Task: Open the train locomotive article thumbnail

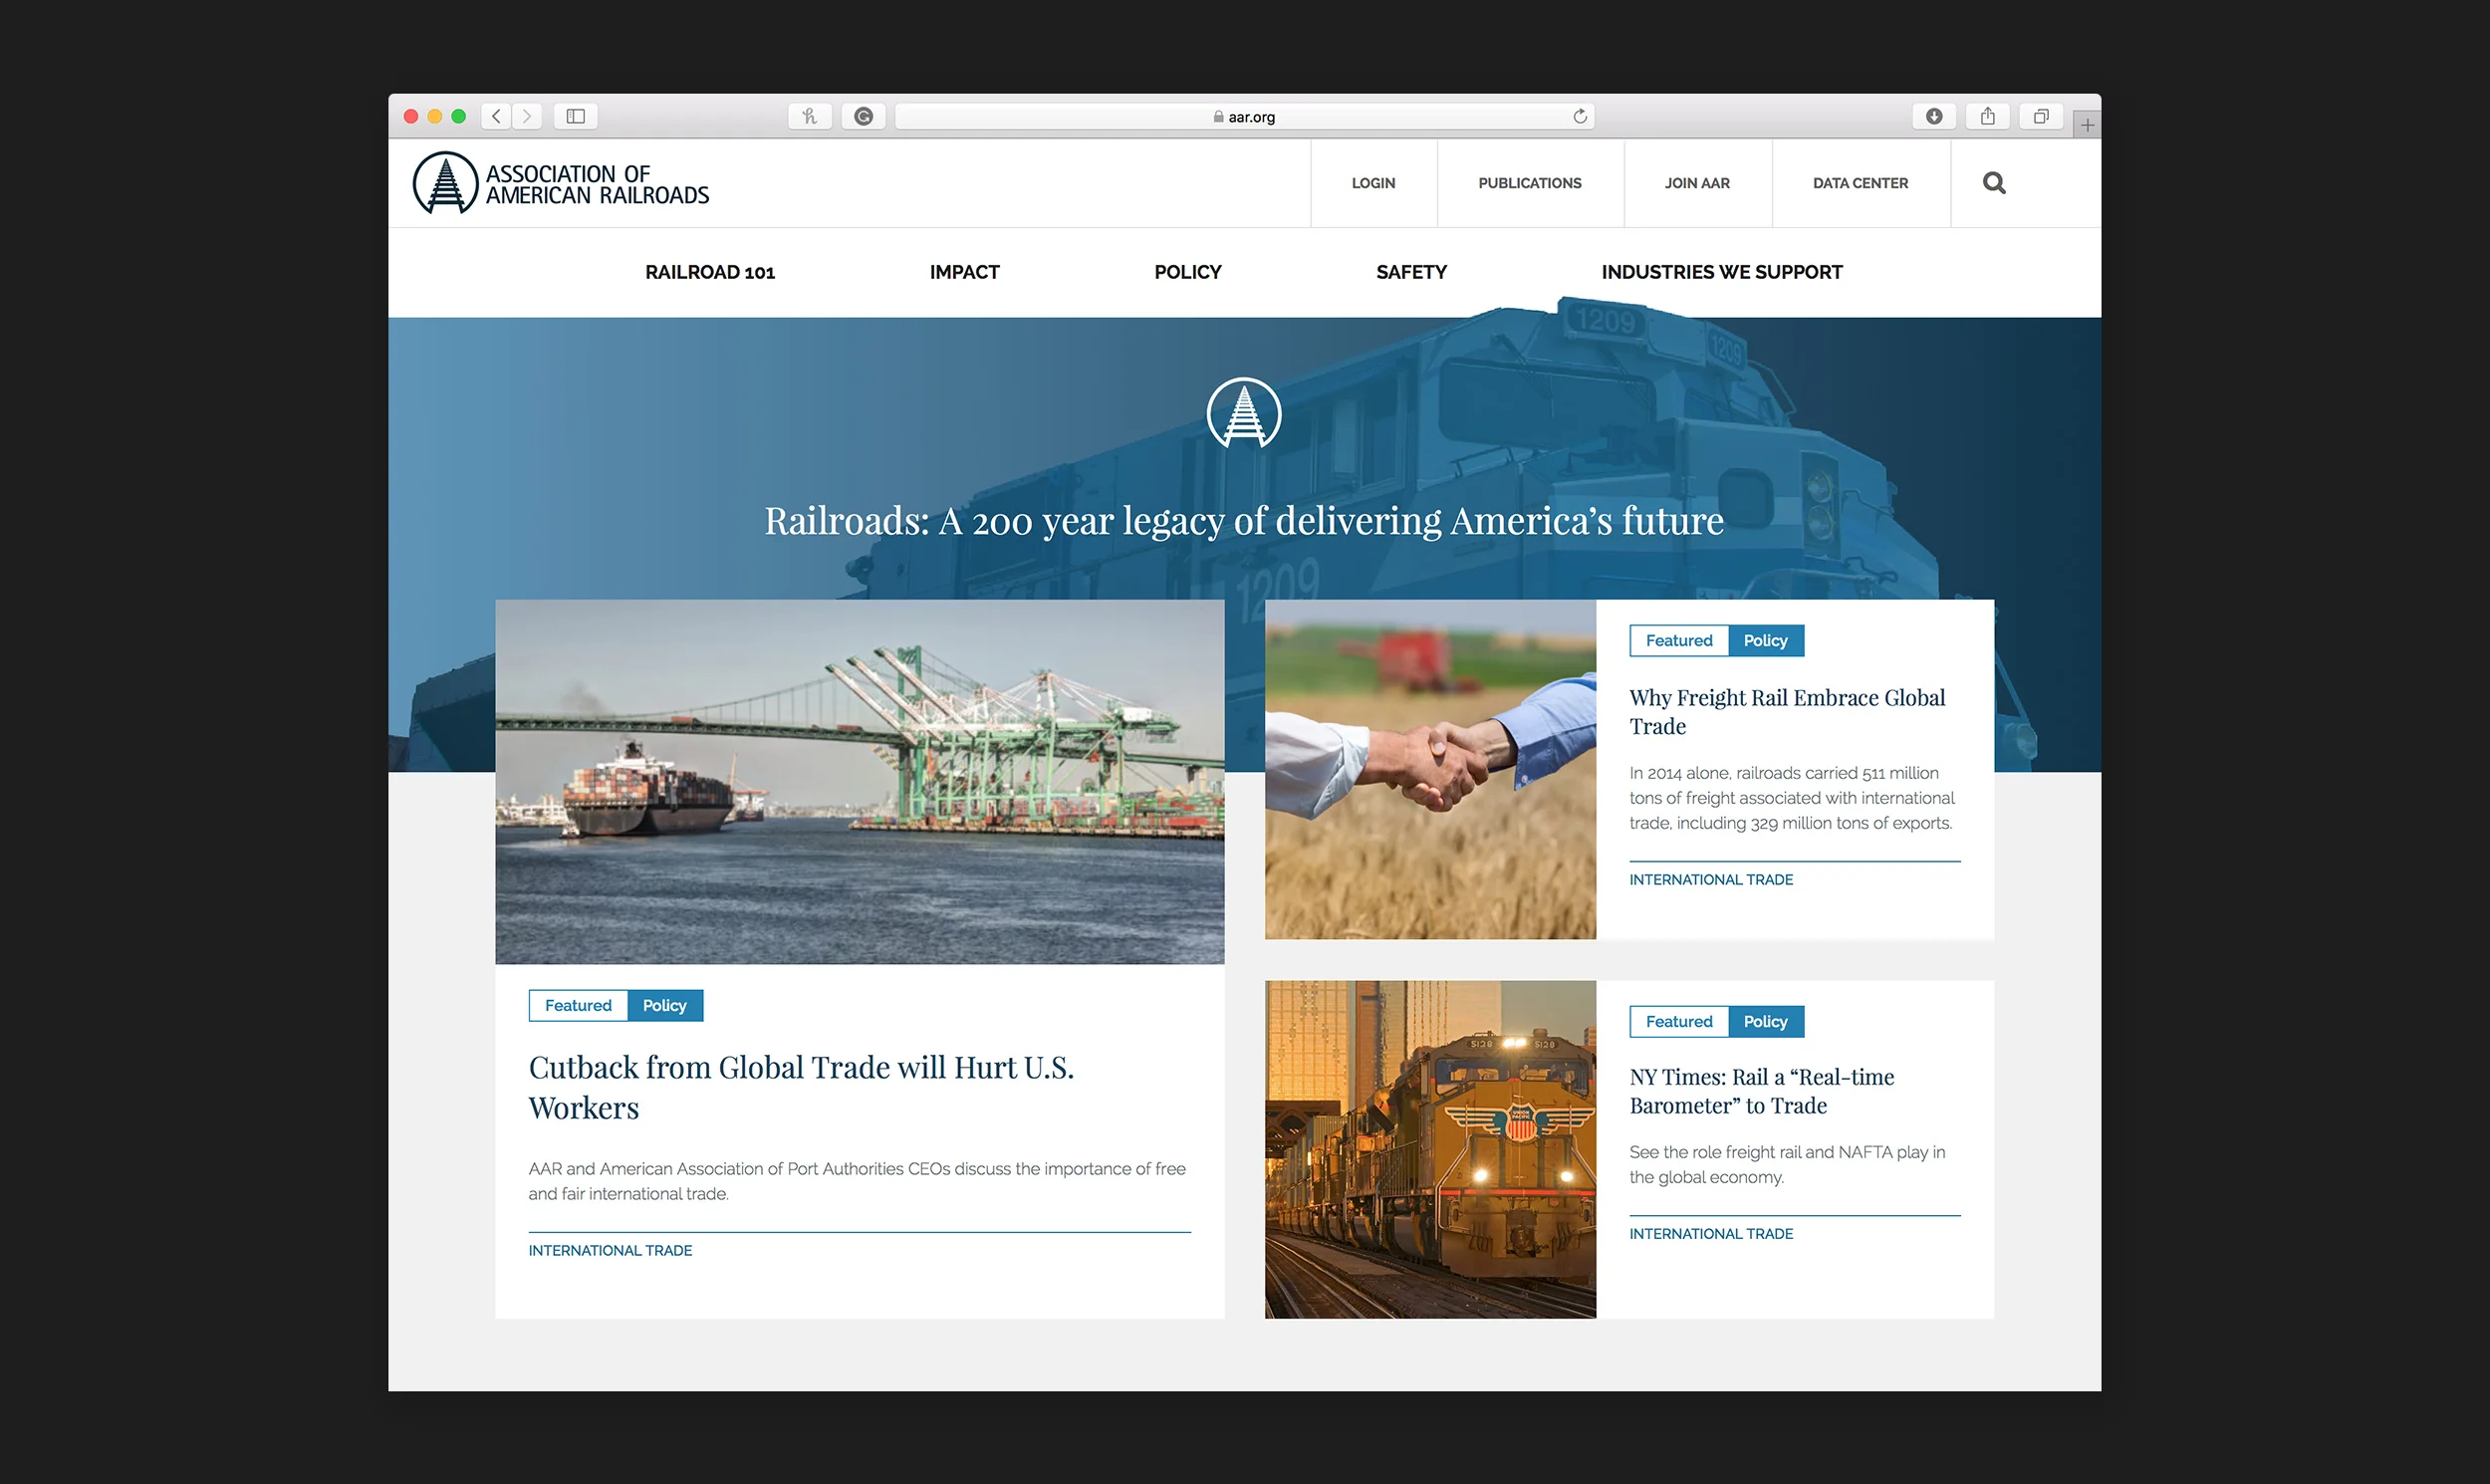Action: click(1430, 1149)
